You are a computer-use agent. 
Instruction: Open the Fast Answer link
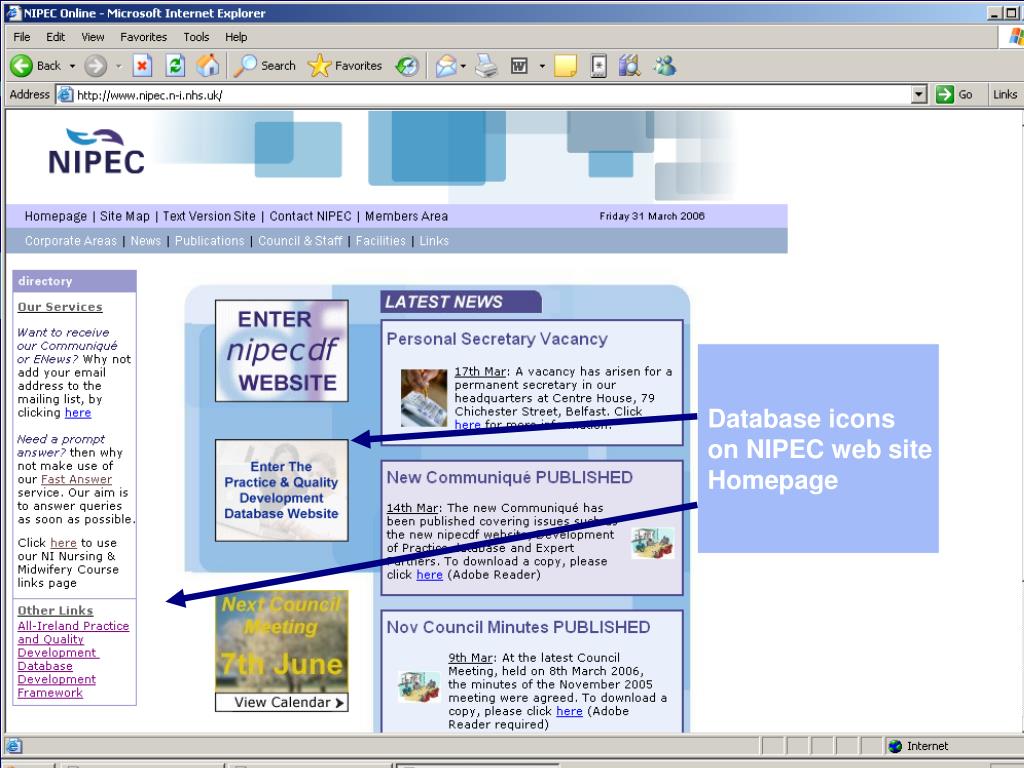[x=76, y=479]
